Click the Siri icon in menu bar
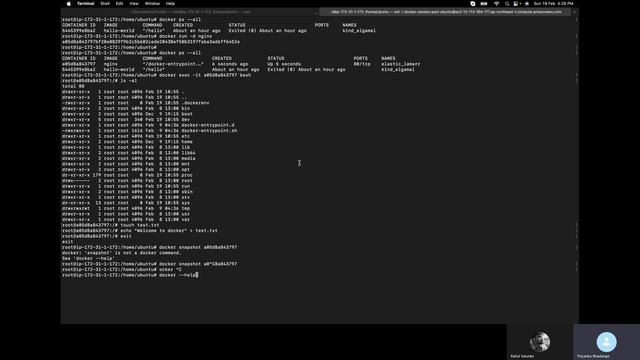 click(x=527, y=4)
